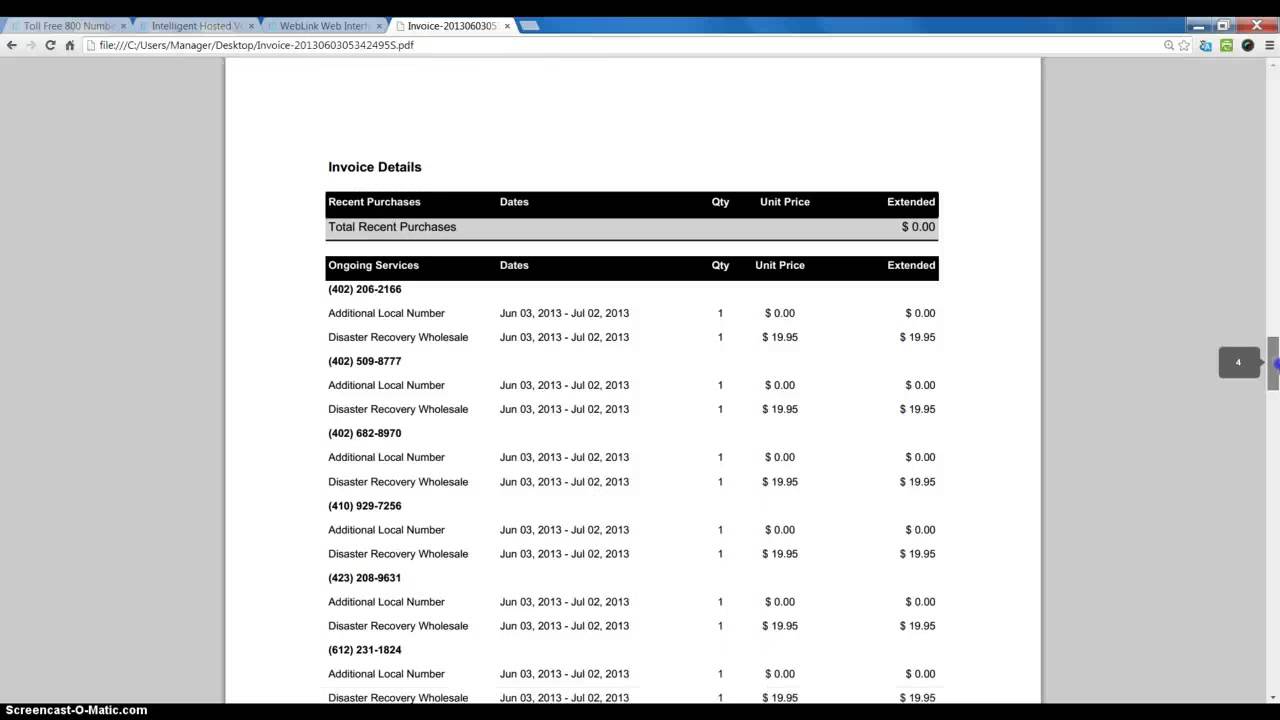Viewport: 1280px width, 720px height.
Task: Click Additional Local Number under (423) 208-9631
Action: [386, 602]
